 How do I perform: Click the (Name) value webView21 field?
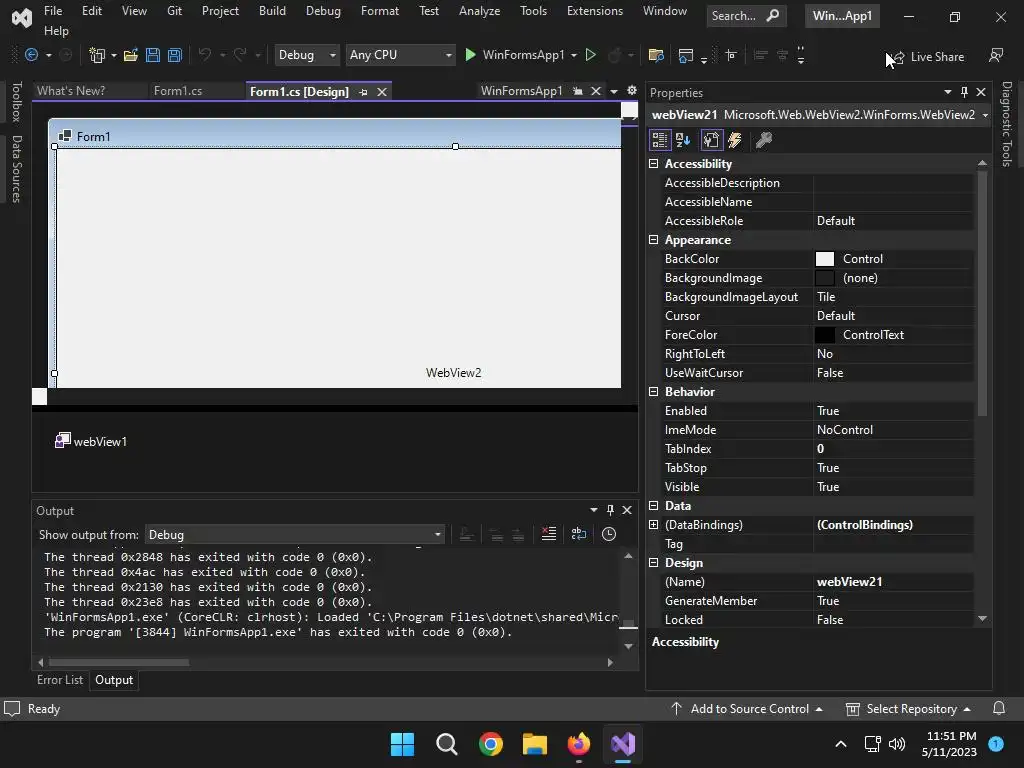tap(893, 581)
